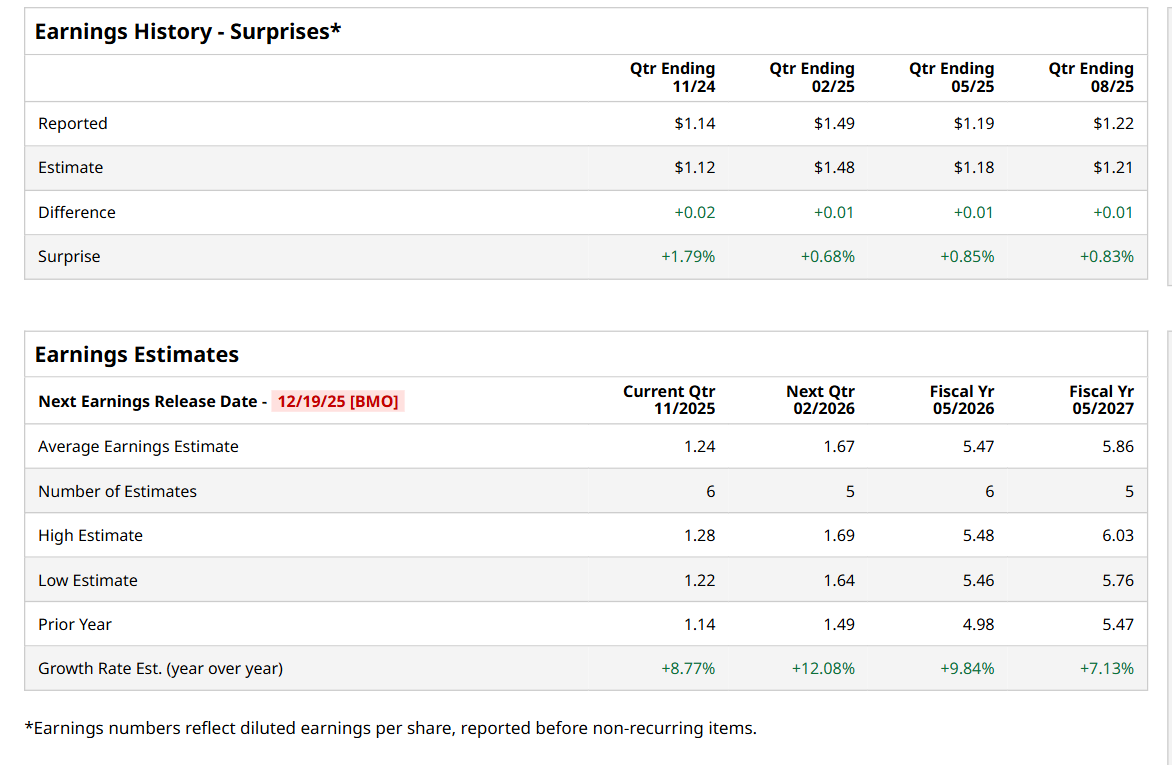Select the Qtr Ending 05/25 column header
Viewport: 1172px width, 765px height.
coord(952,77)
